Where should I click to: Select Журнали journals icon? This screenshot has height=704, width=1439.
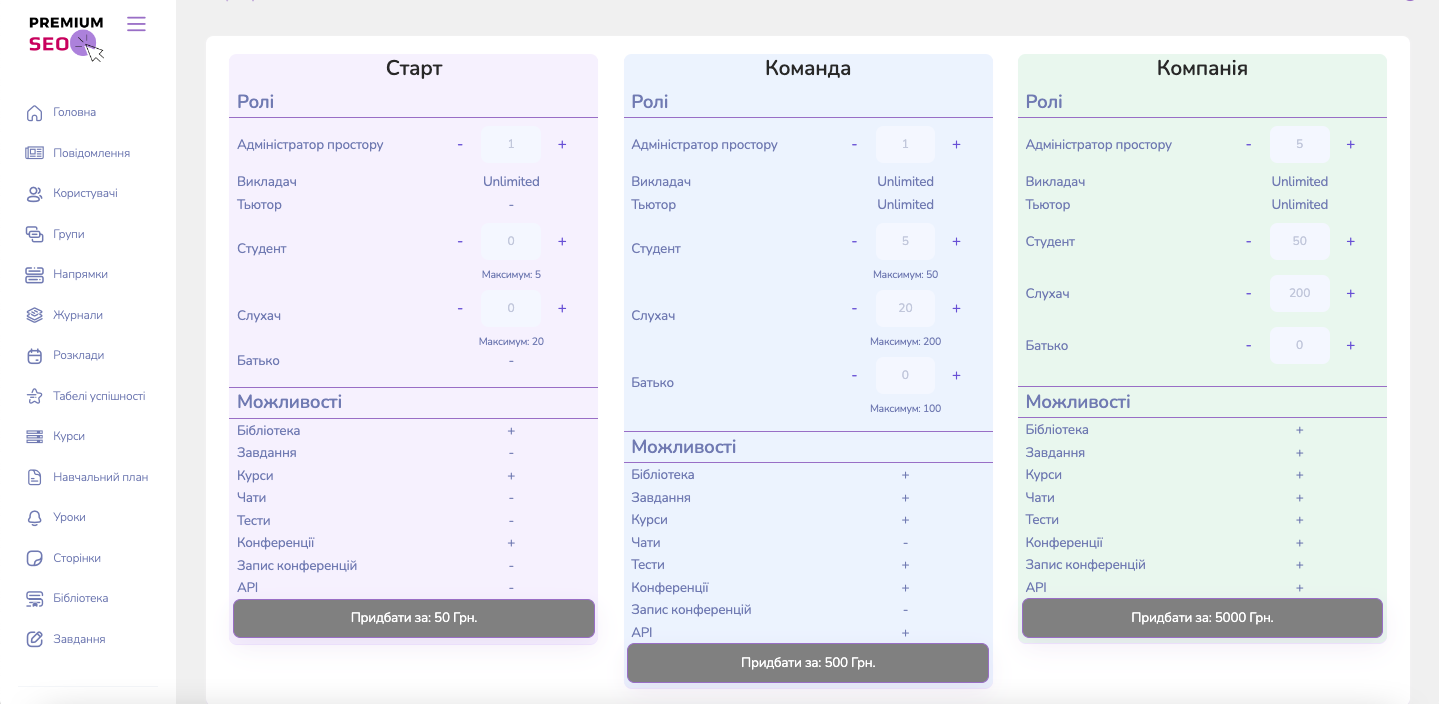(x=35, y=315)
